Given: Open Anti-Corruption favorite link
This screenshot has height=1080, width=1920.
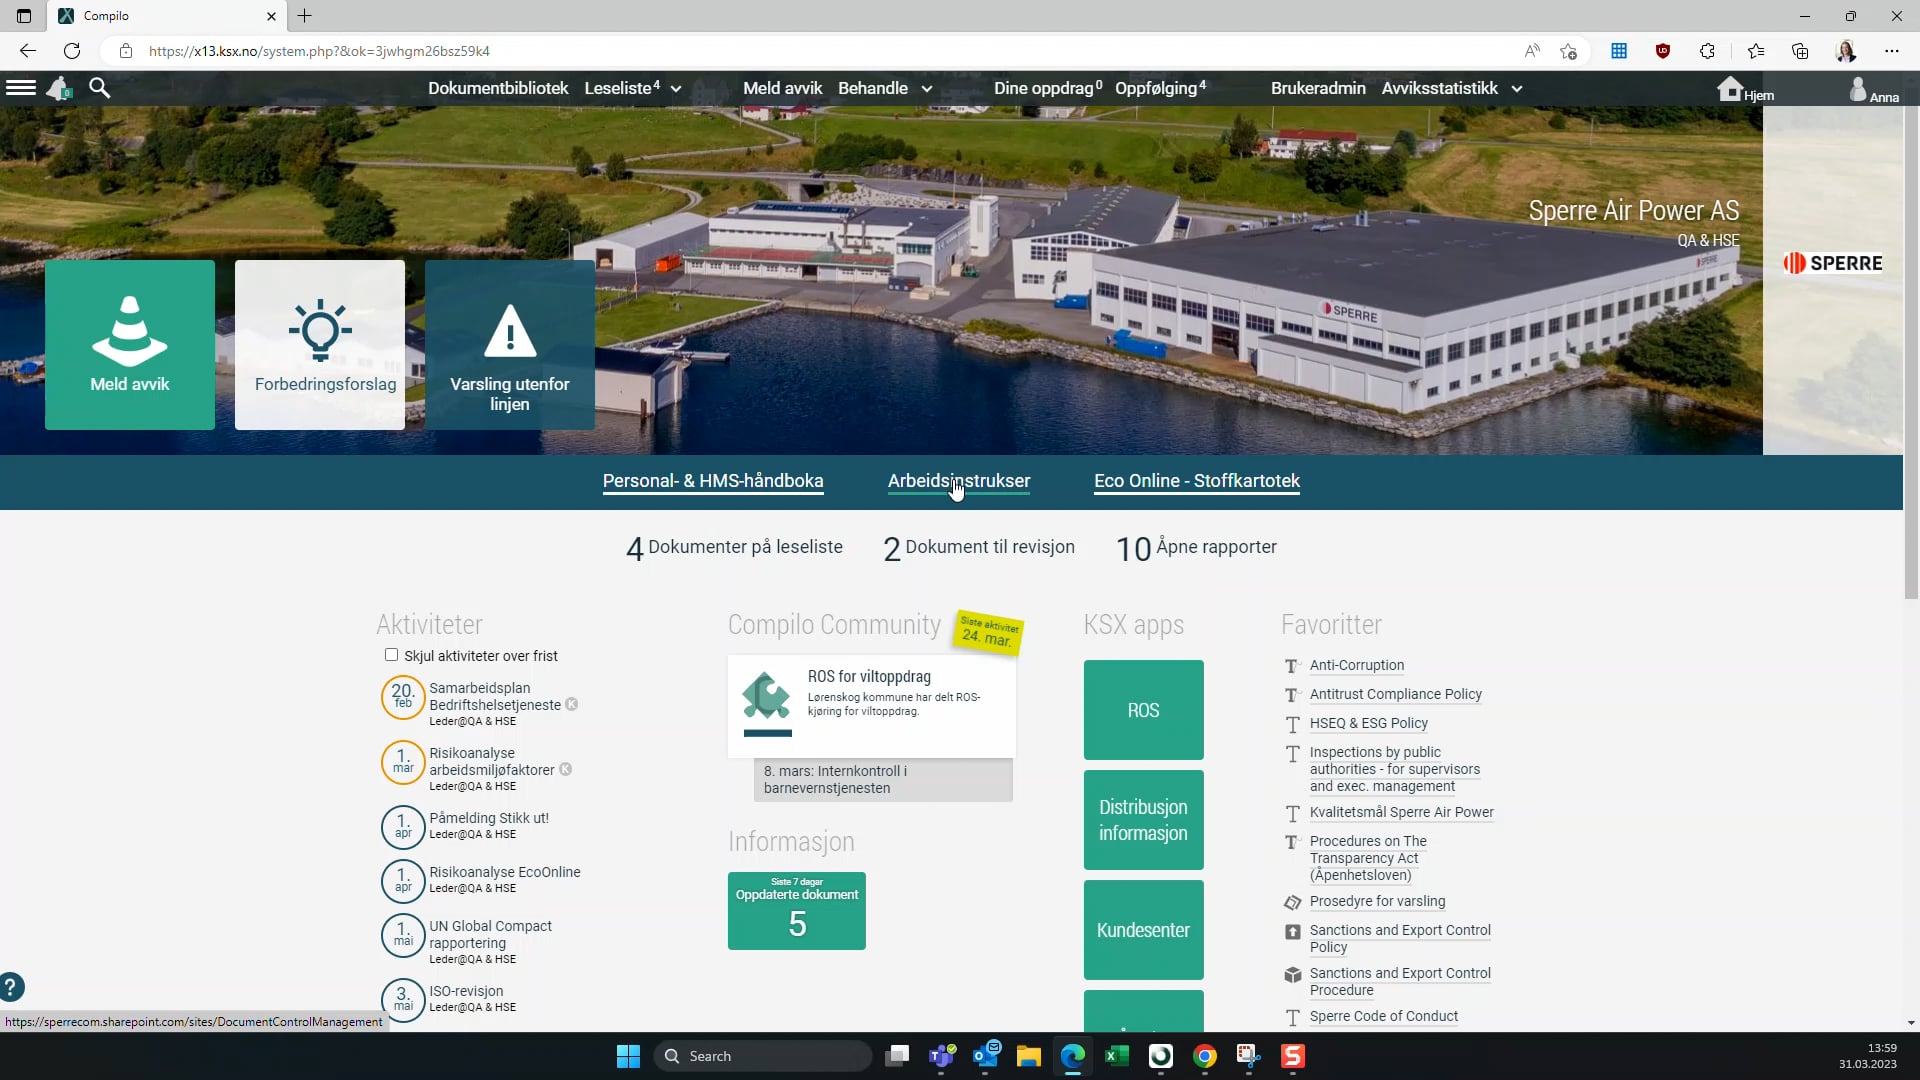Looking at the screenshot, I should pyautogui.click(x=1356, y=665).
